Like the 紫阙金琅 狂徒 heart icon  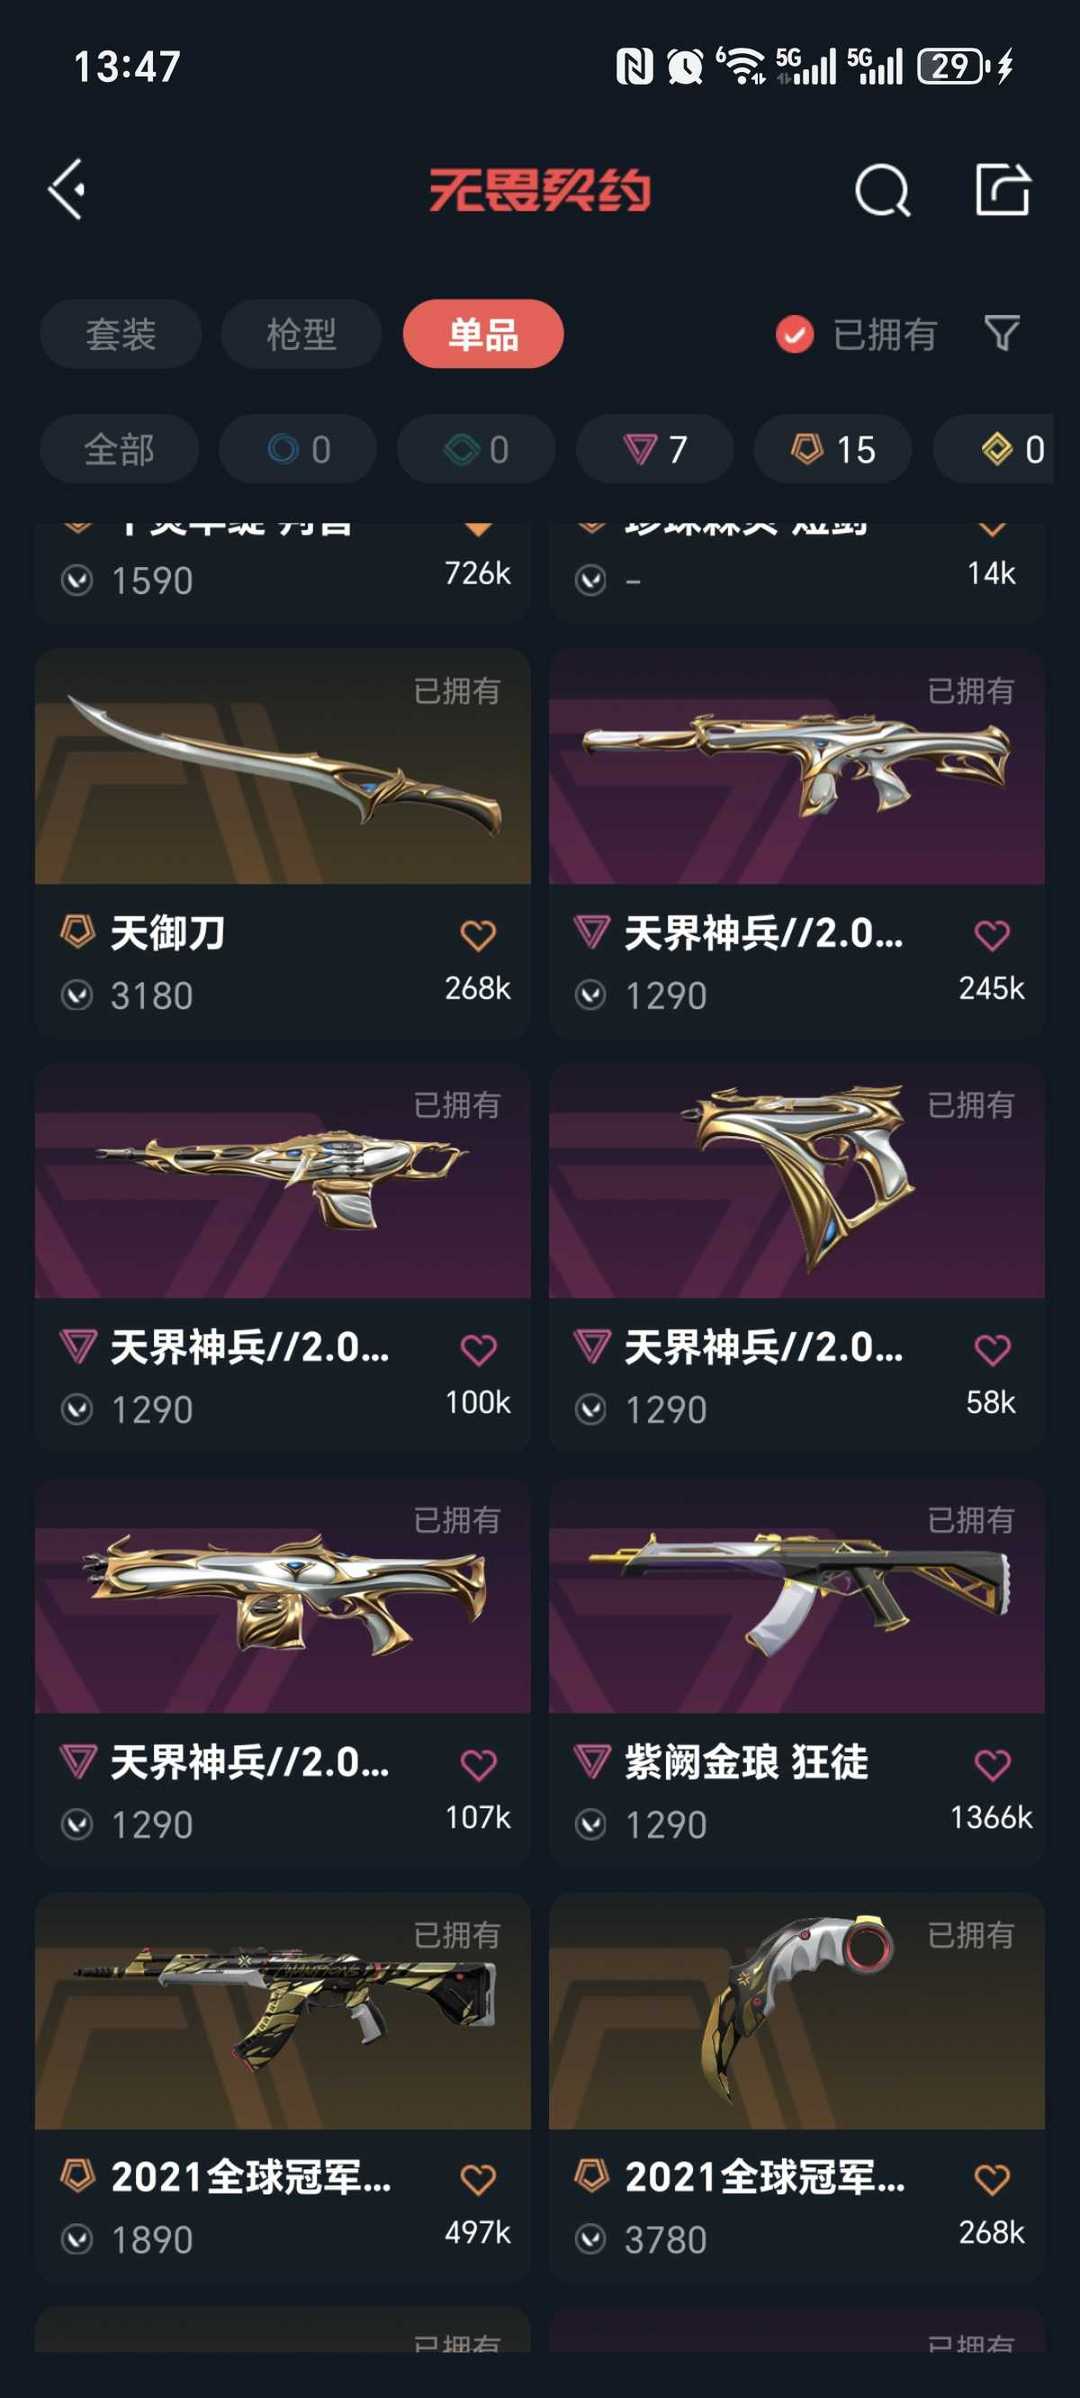(992, 1764)
